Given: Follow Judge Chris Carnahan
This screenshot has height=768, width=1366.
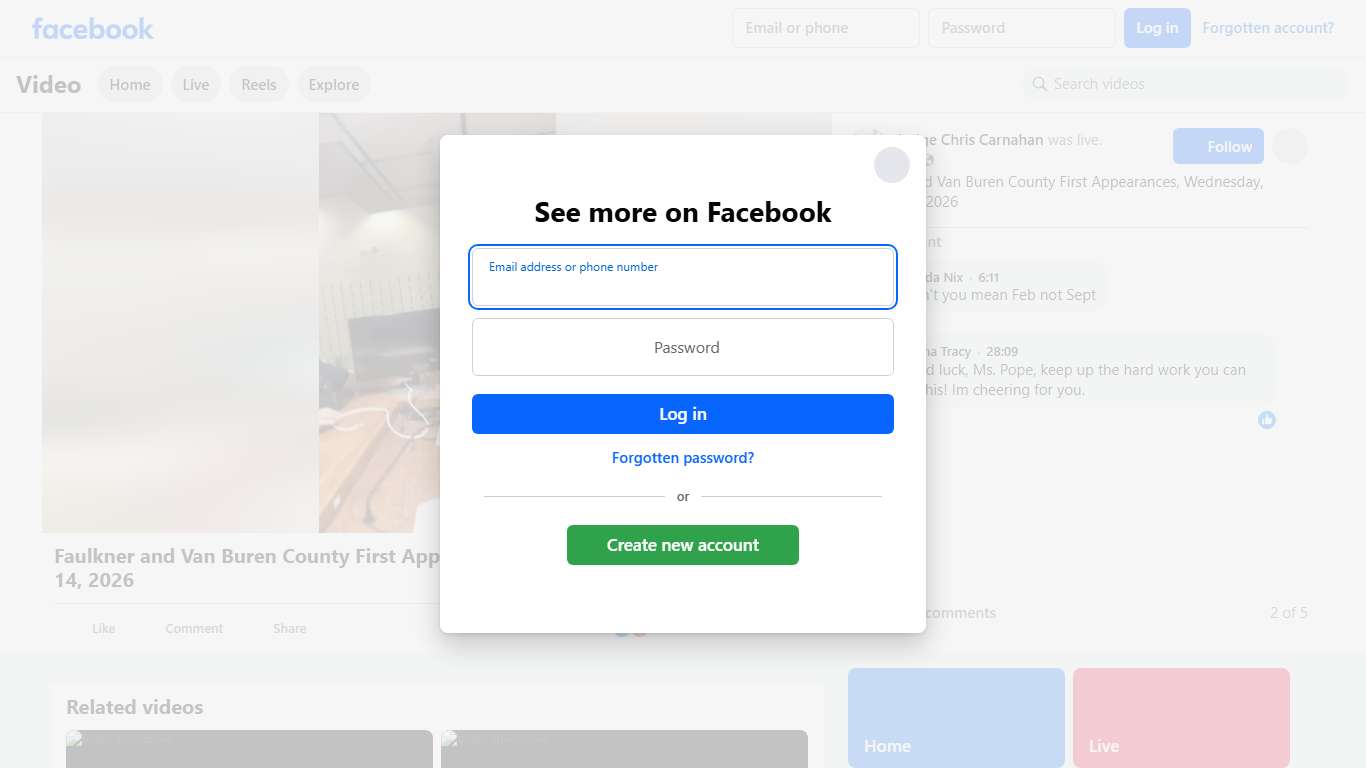Looking at the screenshot, I should click(1218, 146).
